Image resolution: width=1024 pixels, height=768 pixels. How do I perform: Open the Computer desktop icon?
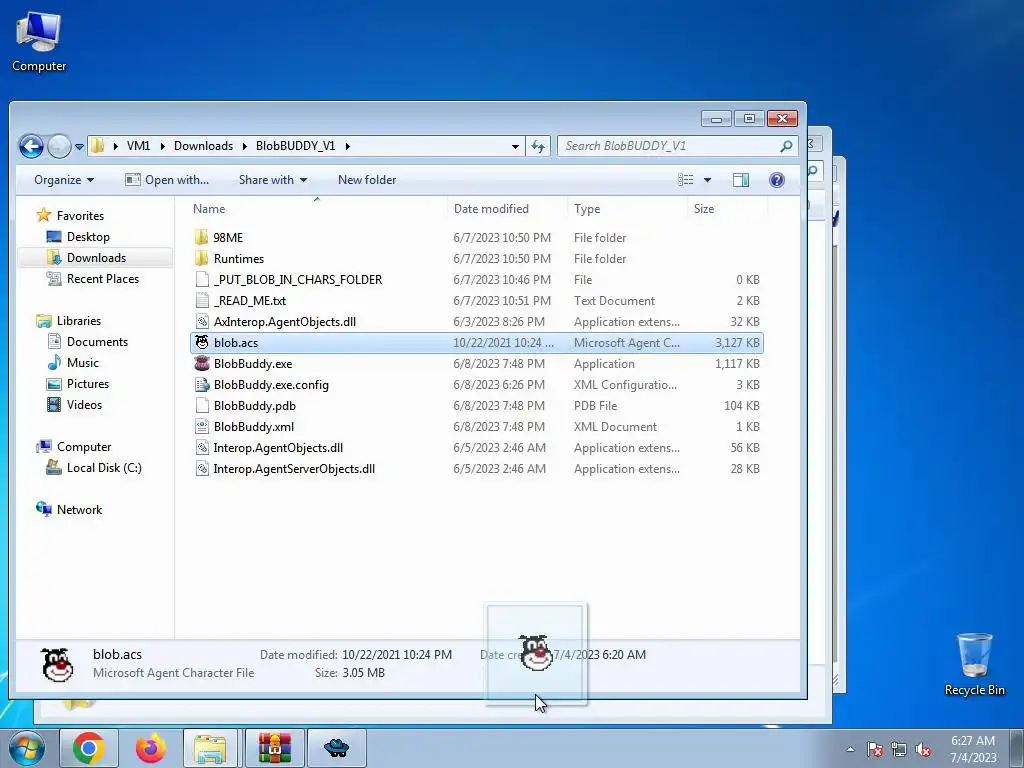(x=39, y=41)
